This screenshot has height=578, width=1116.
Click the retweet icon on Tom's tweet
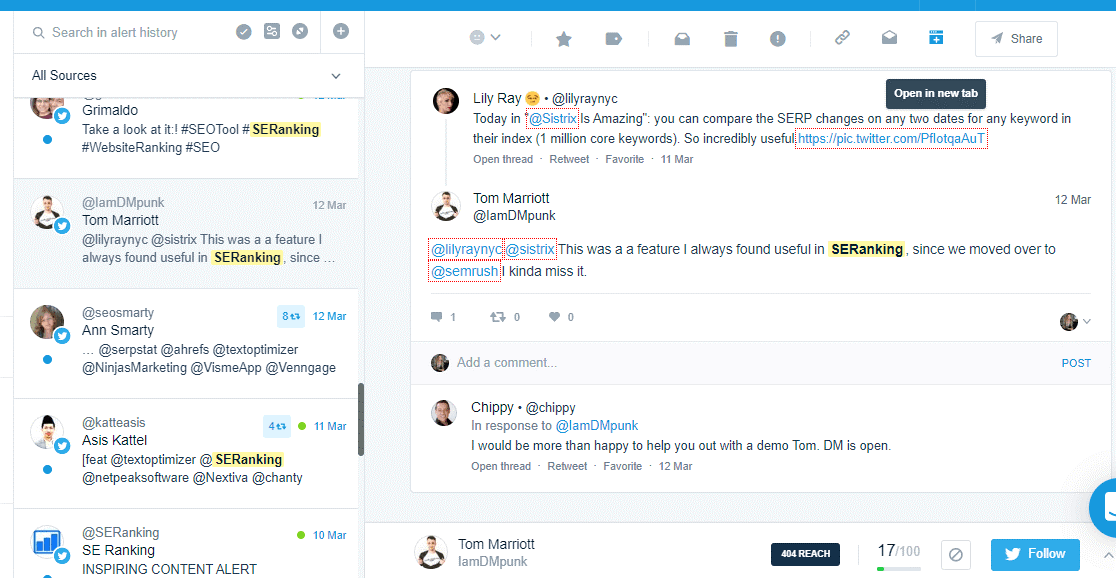[498, 317]
